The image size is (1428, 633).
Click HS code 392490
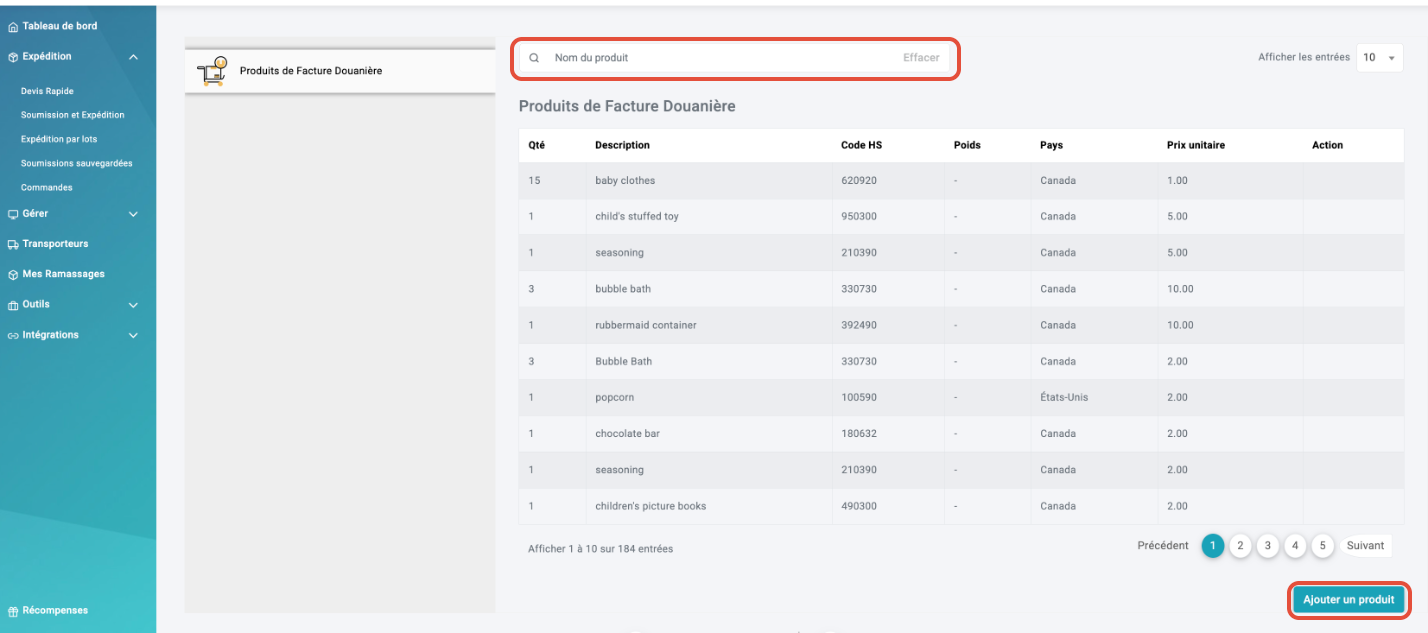tap(859, 325)
